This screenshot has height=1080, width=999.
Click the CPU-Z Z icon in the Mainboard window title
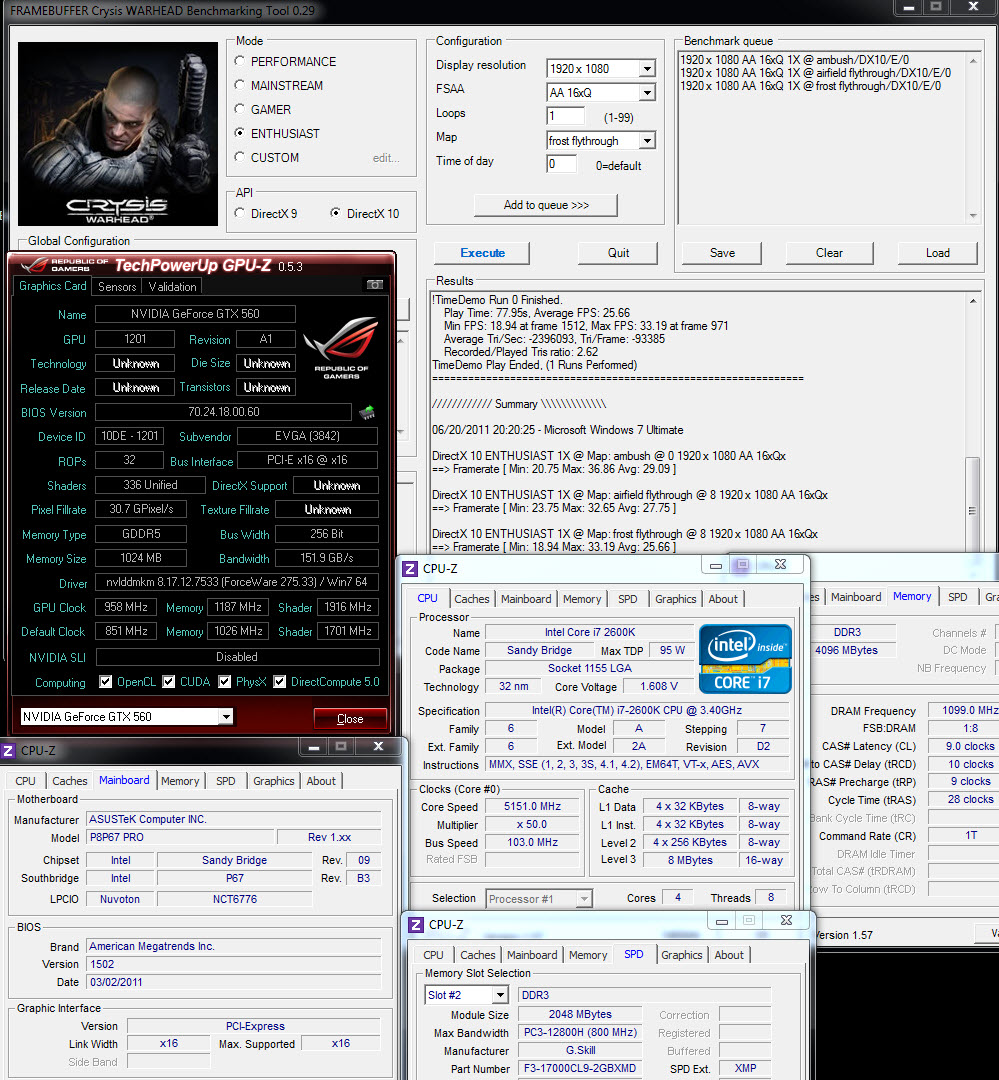point(8,750)
